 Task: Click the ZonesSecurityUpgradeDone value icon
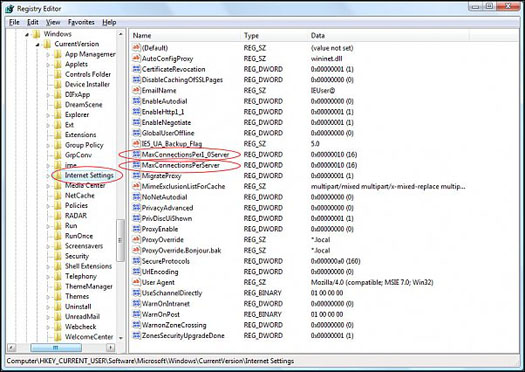(136, 336)
